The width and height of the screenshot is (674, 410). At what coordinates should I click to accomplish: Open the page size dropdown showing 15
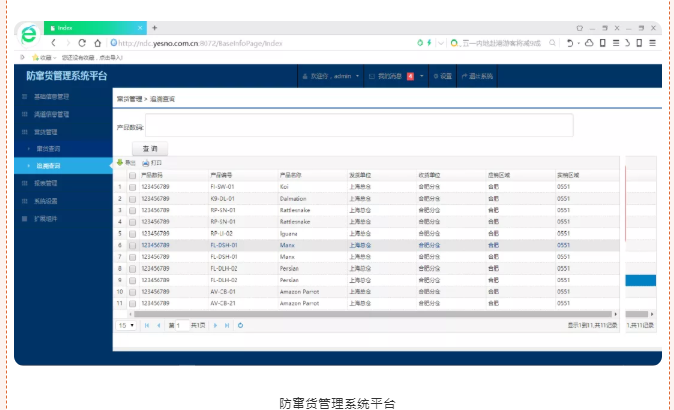[127, 325]
